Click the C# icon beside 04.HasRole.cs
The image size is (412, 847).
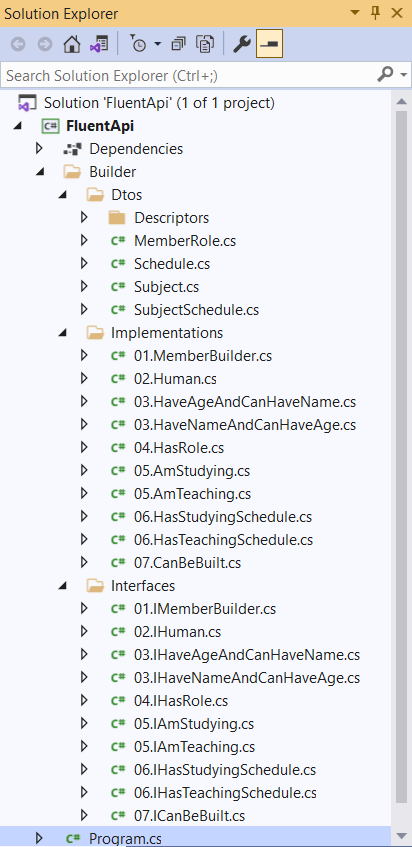click(x=118, y=448)
